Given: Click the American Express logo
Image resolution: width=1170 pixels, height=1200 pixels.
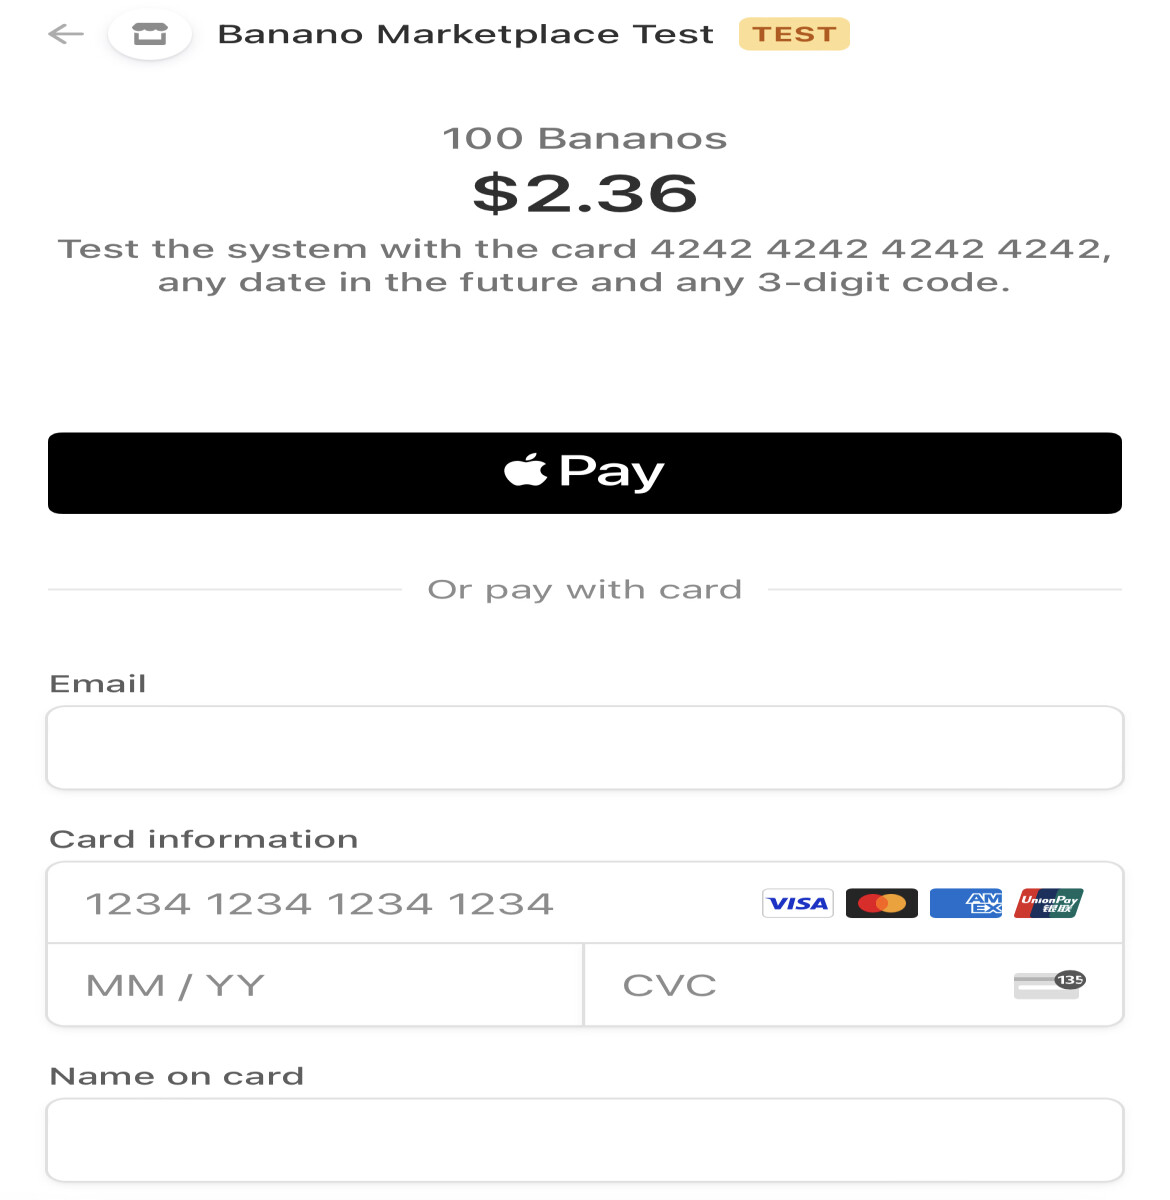Looking at the screenshot, I should (966, 903).
